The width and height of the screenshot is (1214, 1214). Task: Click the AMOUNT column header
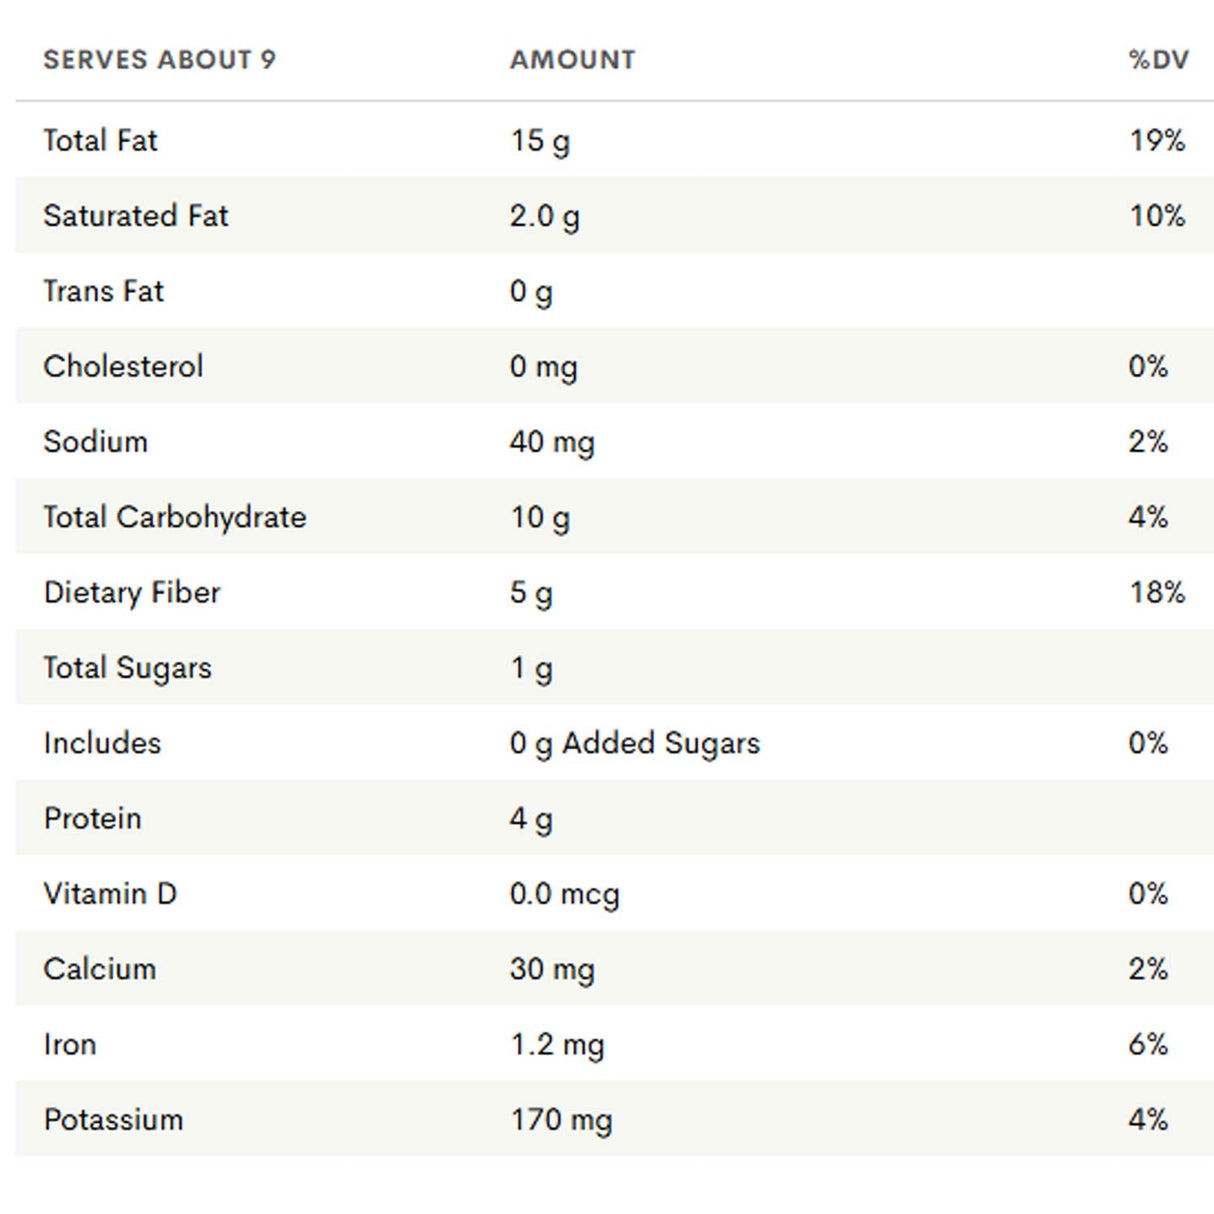[572, 60]
